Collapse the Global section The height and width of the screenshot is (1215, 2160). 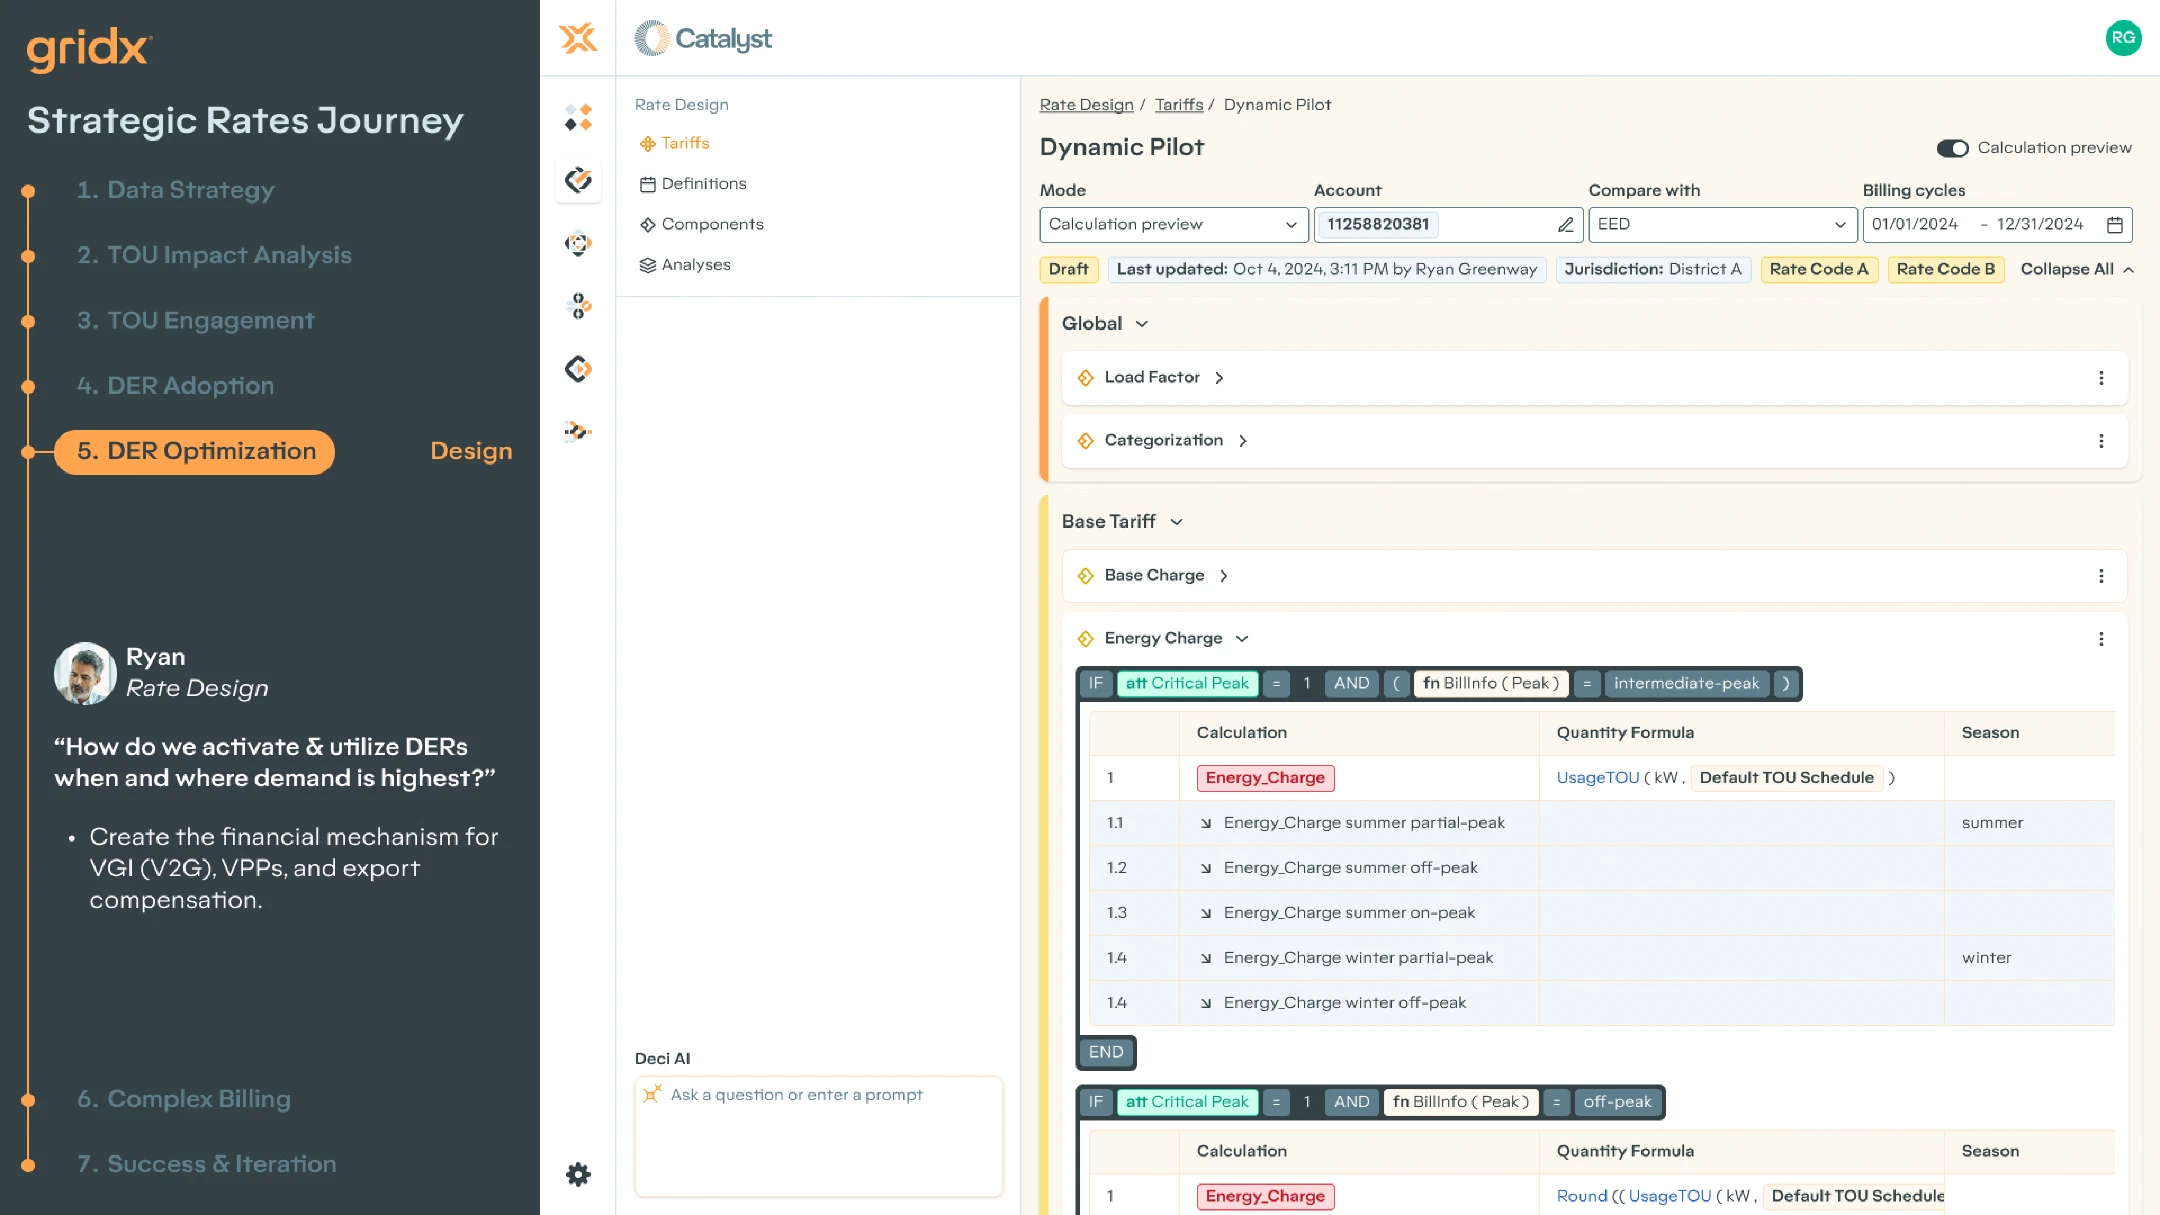tap(1141, 324)
